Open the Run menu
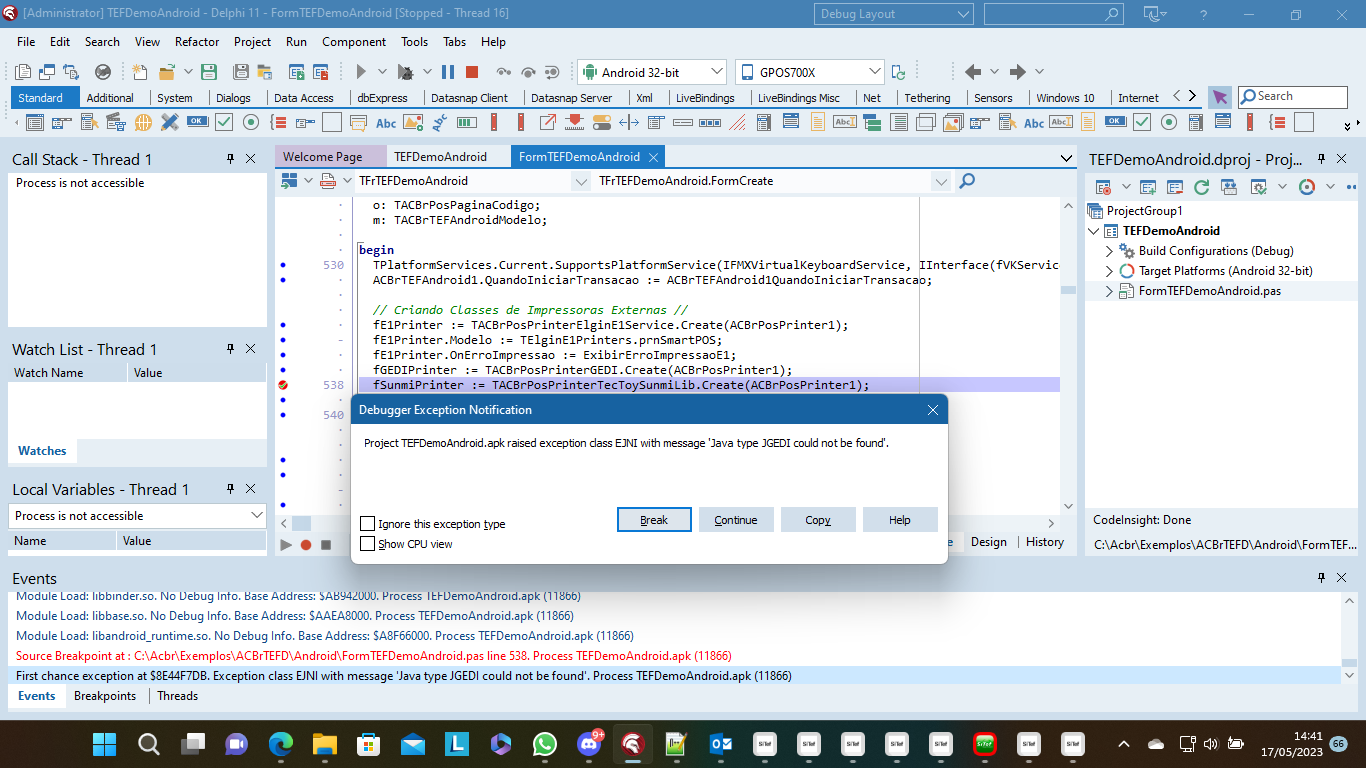This screenshot has height=768, width=1366. click(x=296, y=42)
